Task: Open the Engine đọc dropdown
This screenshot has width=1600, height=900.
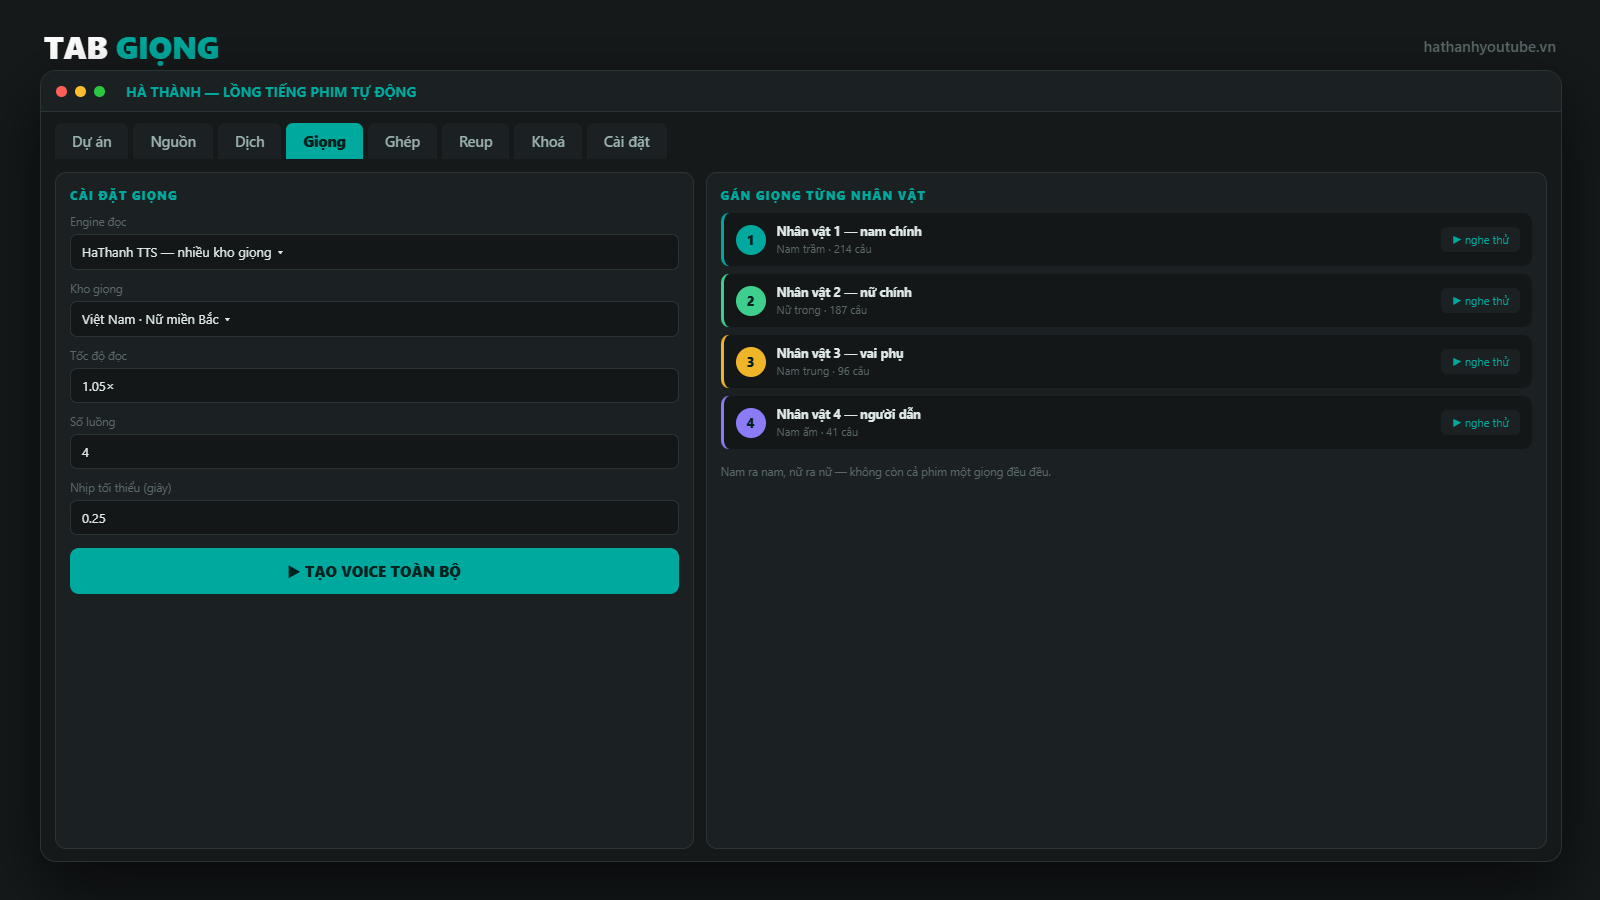Action: tap(374, 252)
